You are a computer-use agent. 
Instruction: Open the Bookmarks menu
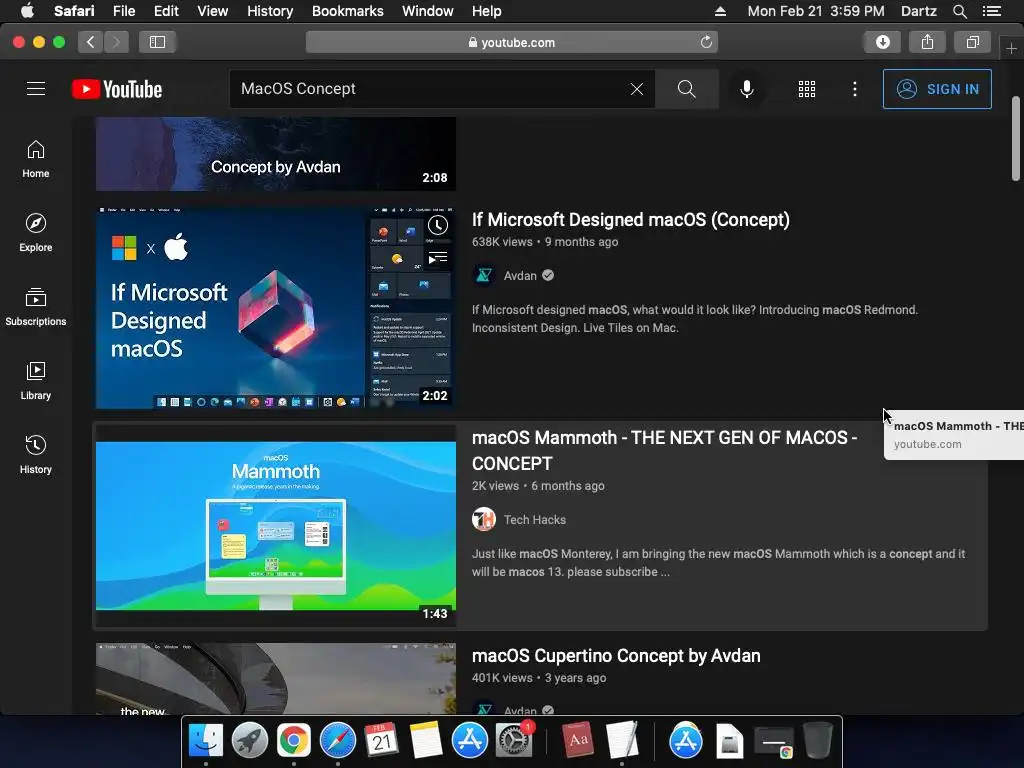coord(347,11)
